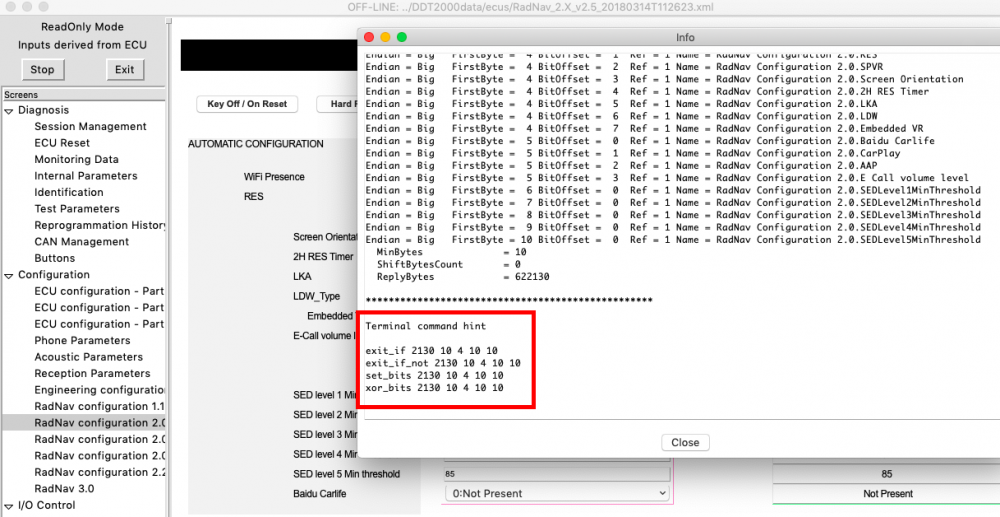Open Baidu Carlife dropdown 0:Not Present
The image size is (1000, 517).
[x=555, y=493]
